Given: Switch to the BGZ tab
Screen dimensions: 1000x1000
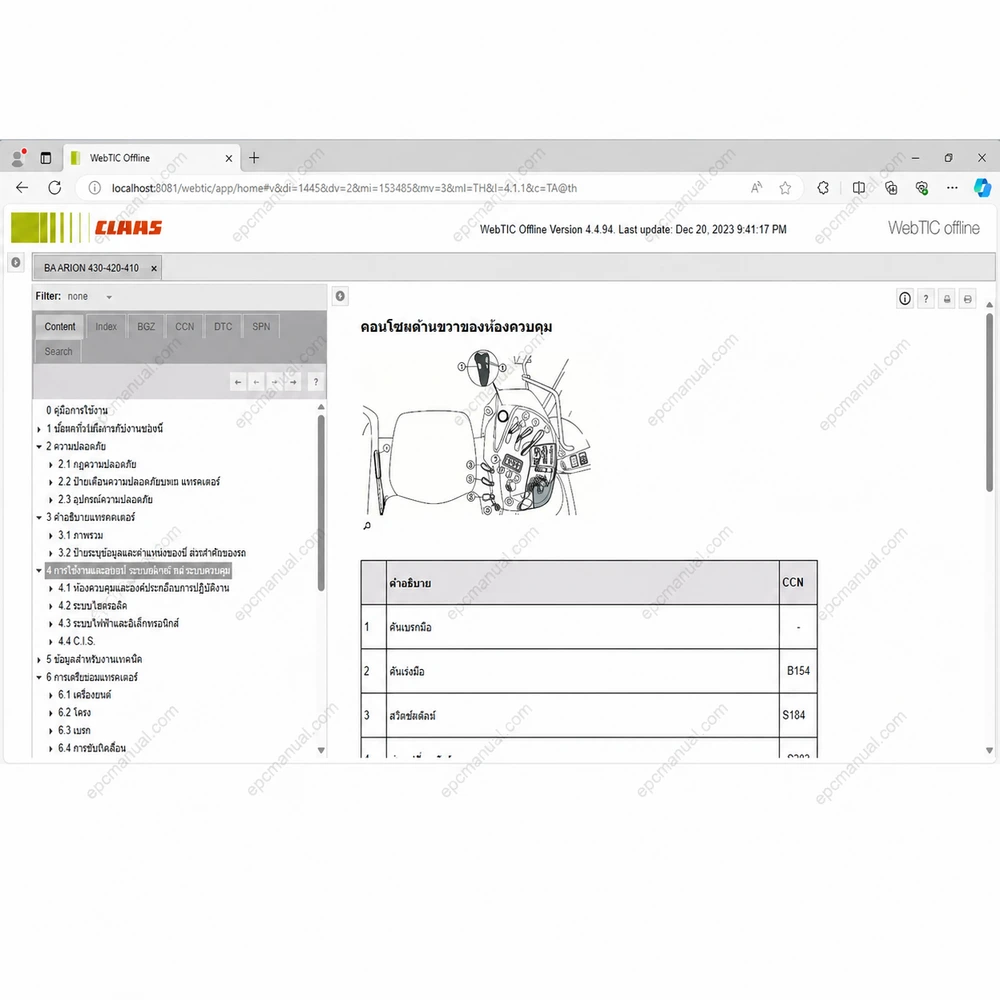Looking at the screenshot, I should tap(146, 327).
